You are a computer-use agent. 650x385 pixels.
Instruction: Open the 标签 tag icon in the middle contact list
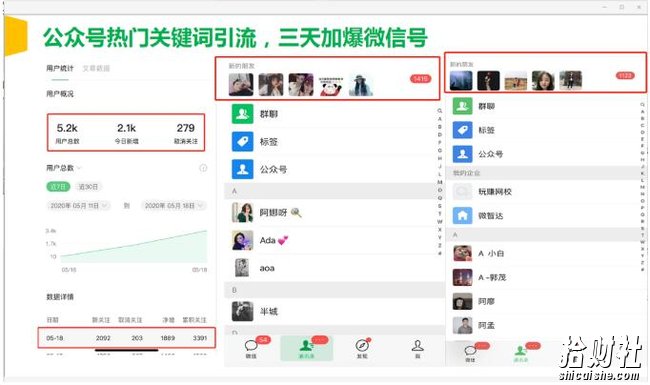click(243, 142)
